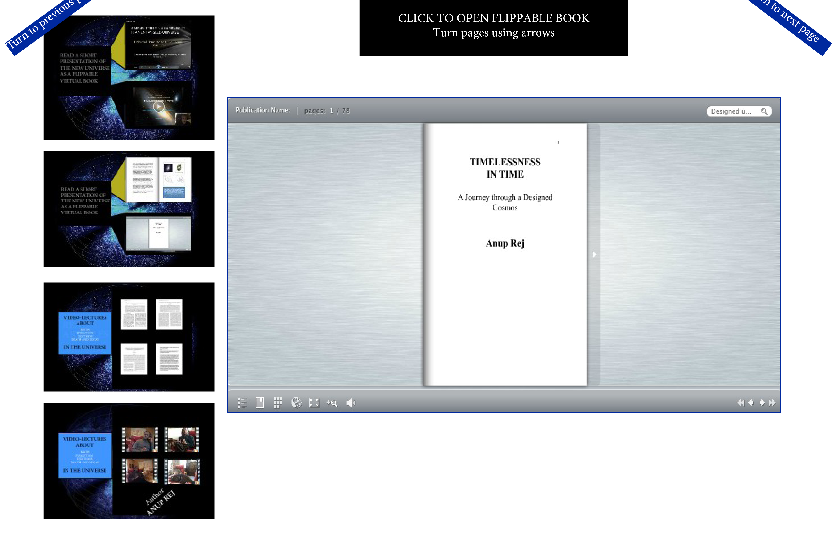Screen dimensions: 840x535
Task: Click the search box in viewer header
Action: pos(732,112)
